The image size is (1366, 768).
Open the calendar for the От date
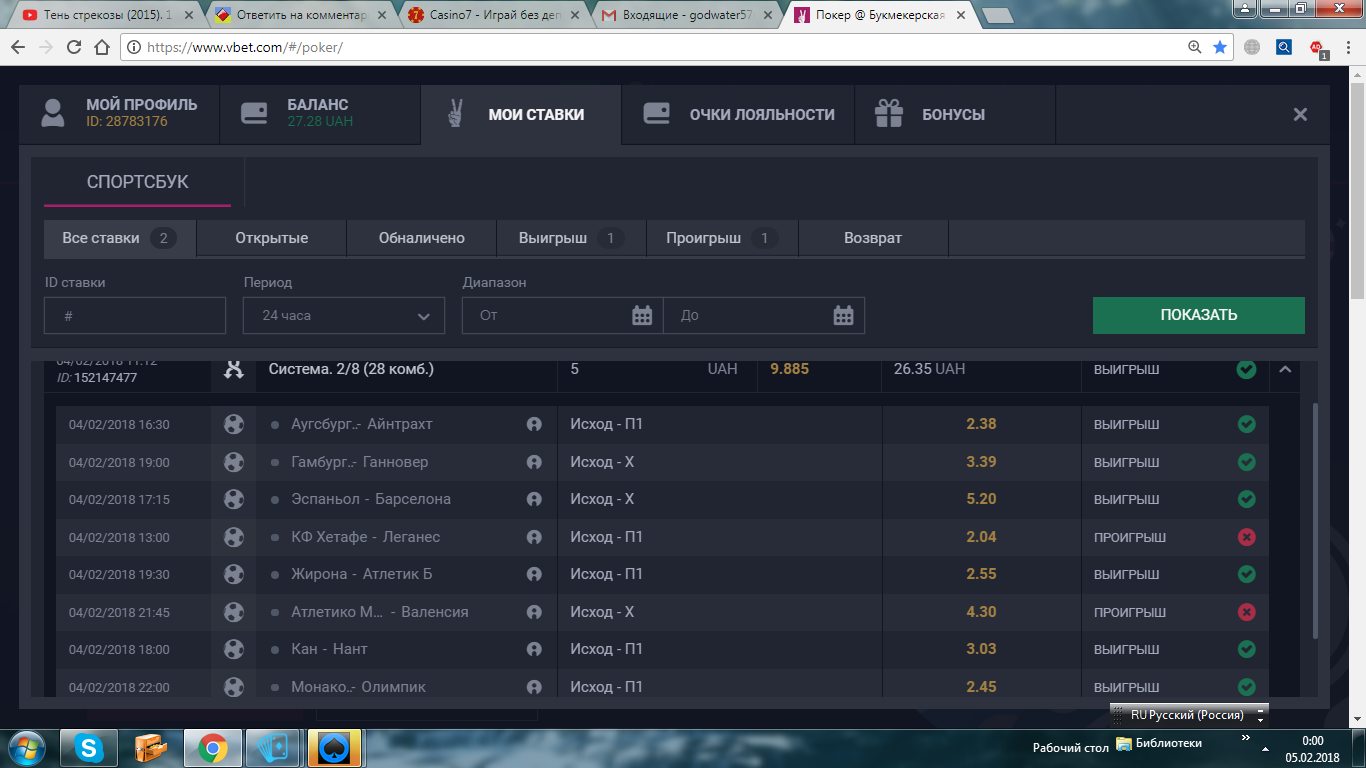click(x=643, y=316)
